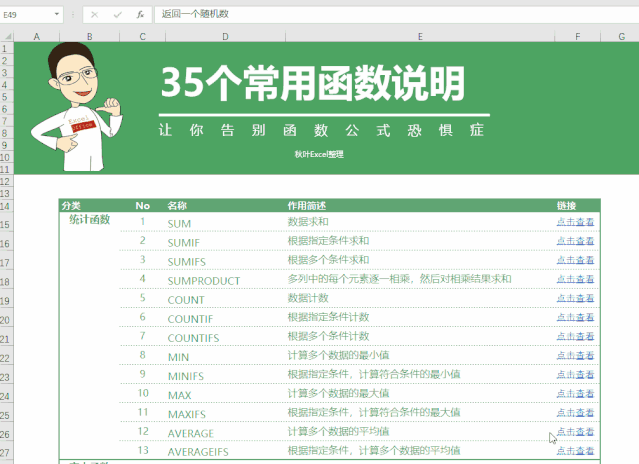Click the 统计函数 category cell
This screenshot has height=464, width=639.
coord(90,220)
